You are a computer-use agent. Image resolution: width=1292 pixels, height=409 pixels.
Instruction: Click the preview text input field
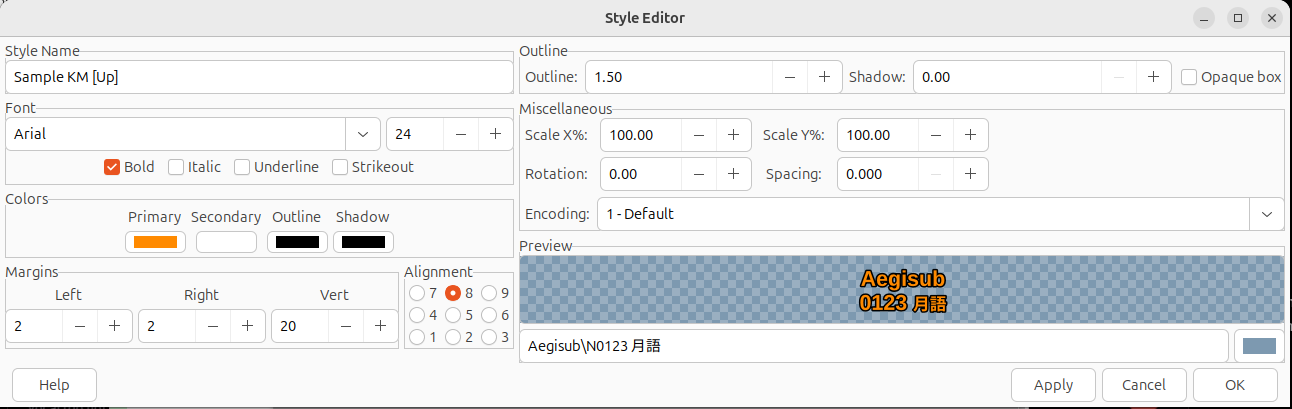click(x=874, y=347)
